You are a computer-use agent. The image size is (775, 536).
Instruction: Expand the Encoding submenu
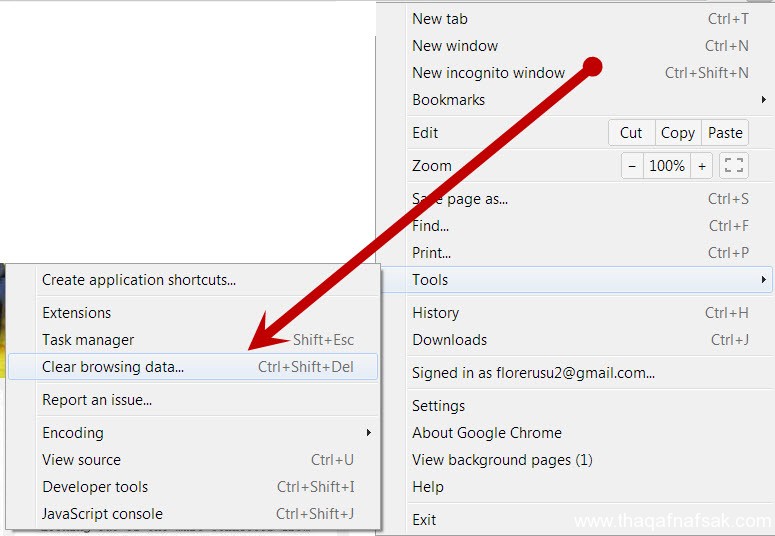[193, 433]
